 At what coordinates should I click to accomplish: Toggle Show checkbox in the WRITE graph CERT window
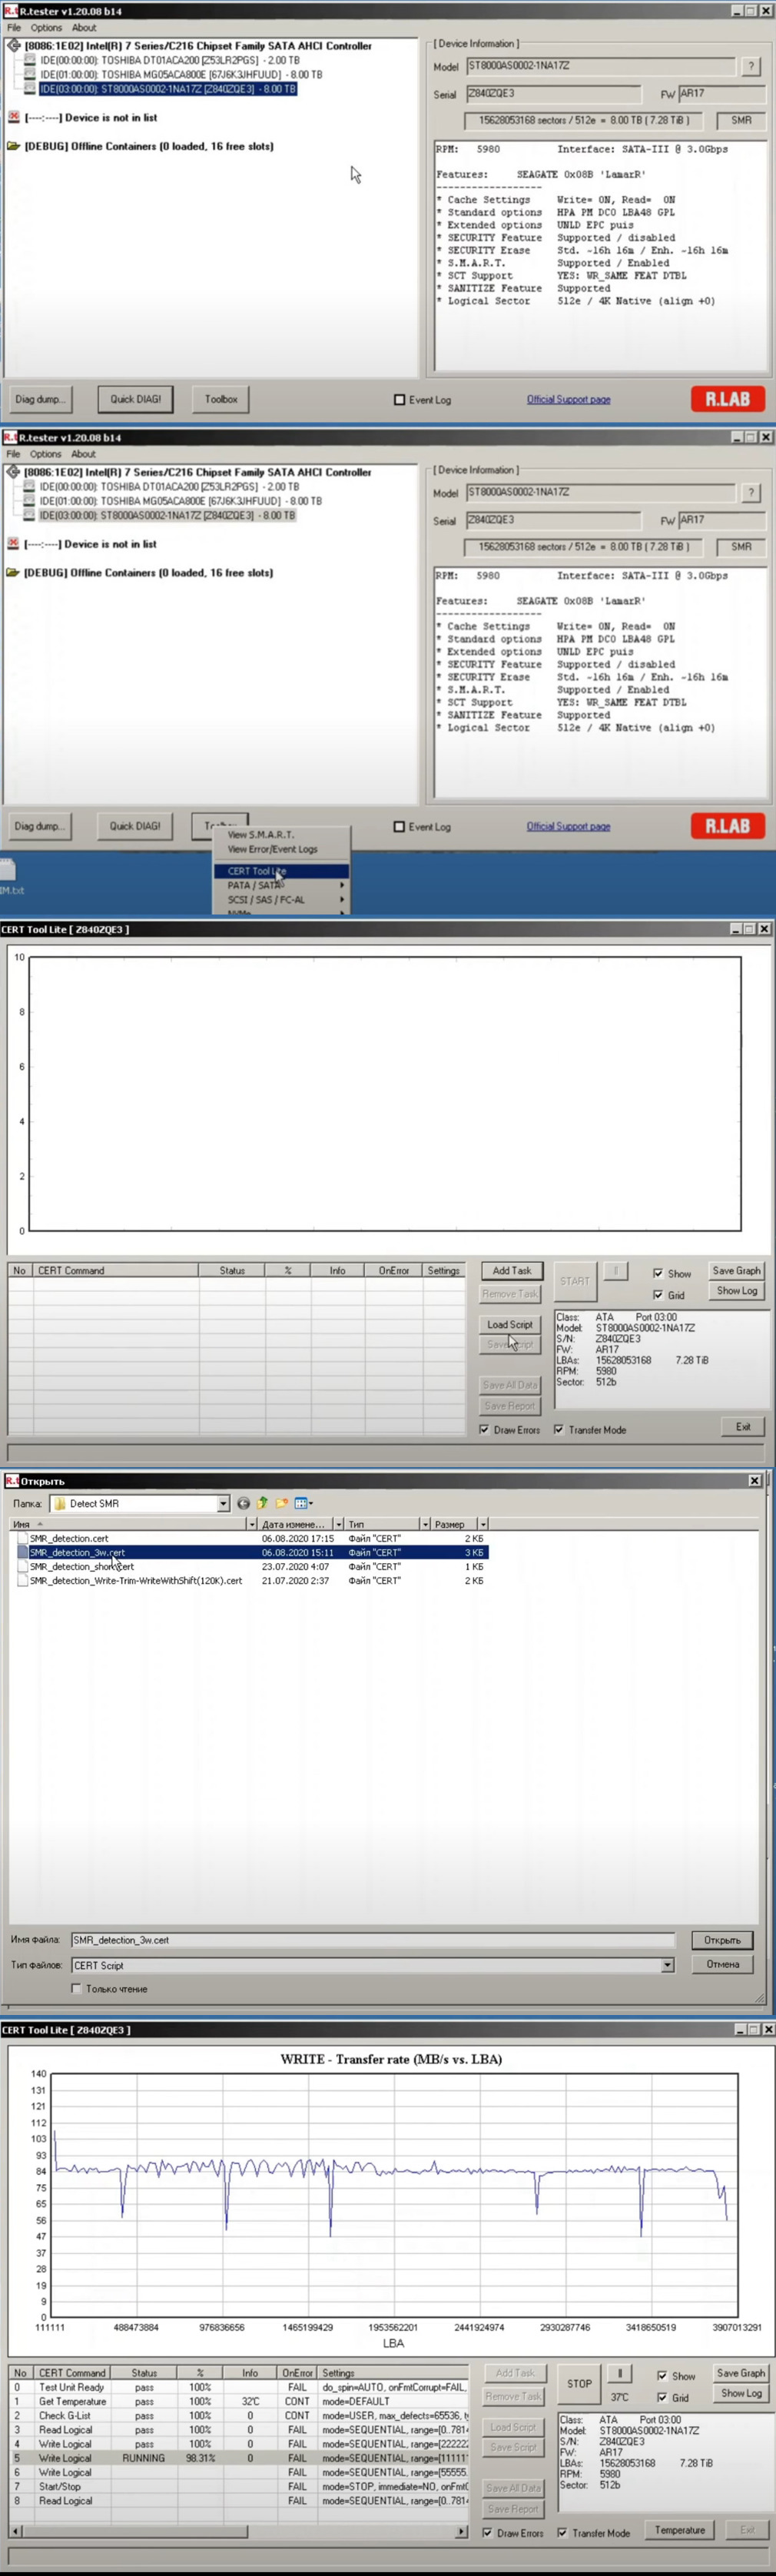[662, 2376]
